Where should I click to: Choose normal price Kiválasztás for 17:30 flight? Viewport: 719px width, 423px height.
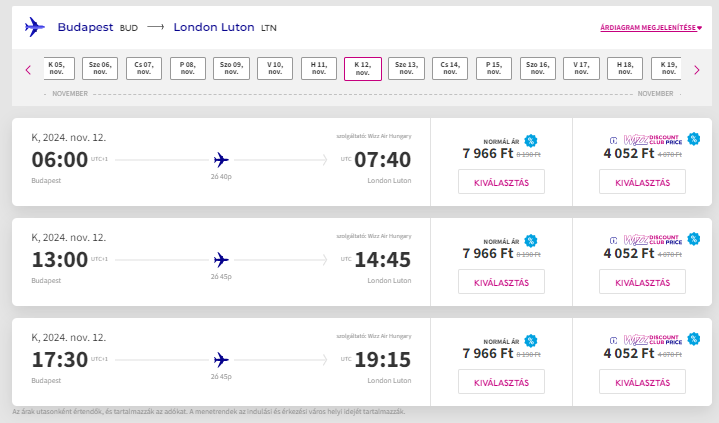pos(501,382)
